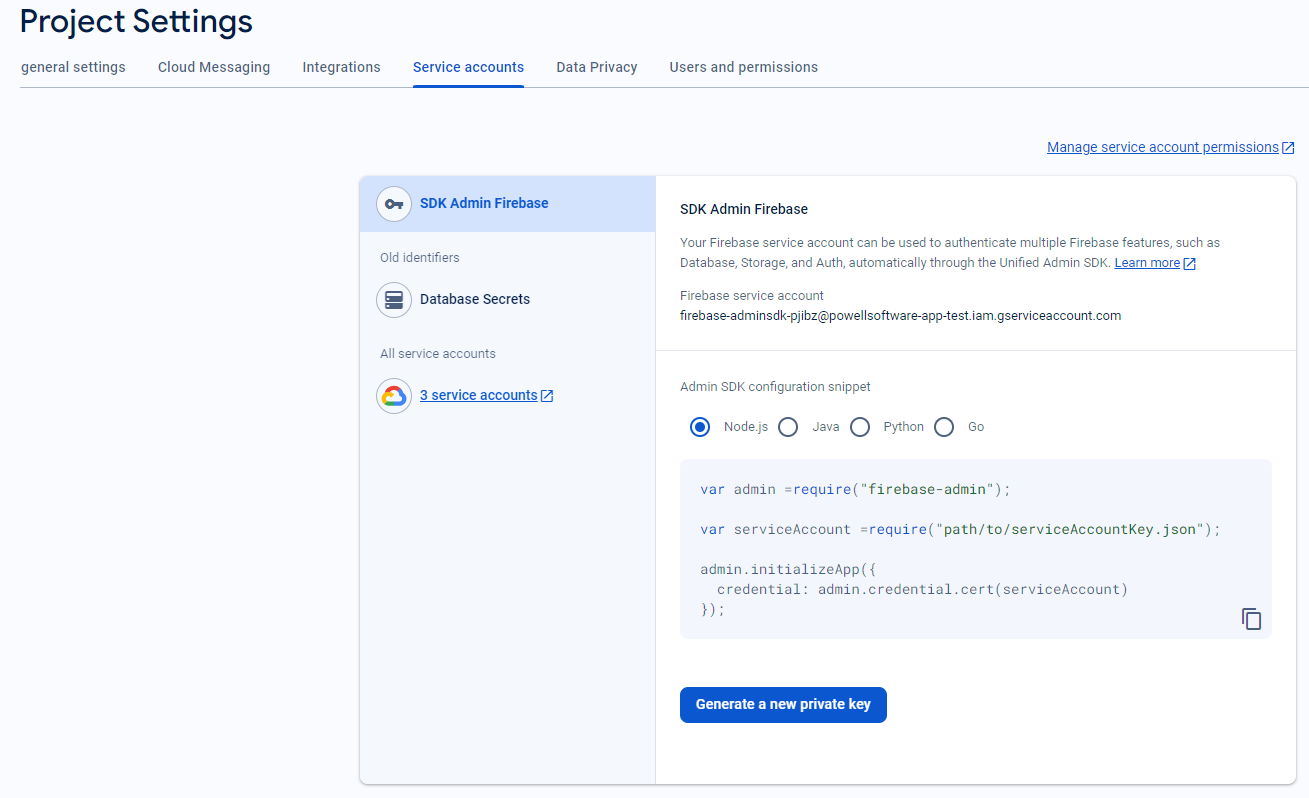Viewport: 1309px width, 798px height.
Task: Open the general settings tab
Action: pyautogui.click(x=73, y=67)
